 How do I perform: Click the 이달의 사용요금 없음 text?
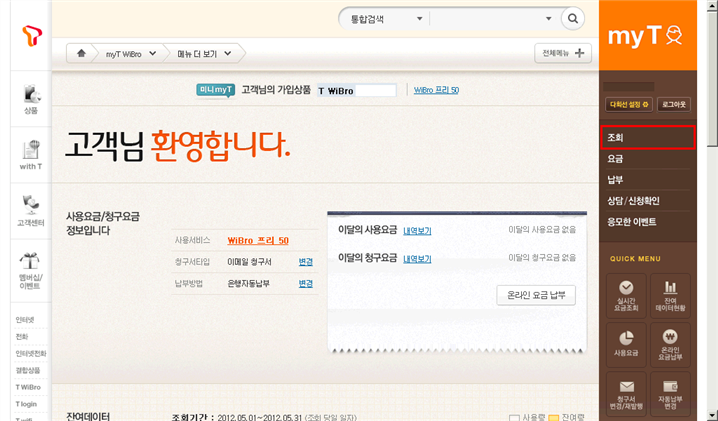pyautogui.click(x=542, y=230)
